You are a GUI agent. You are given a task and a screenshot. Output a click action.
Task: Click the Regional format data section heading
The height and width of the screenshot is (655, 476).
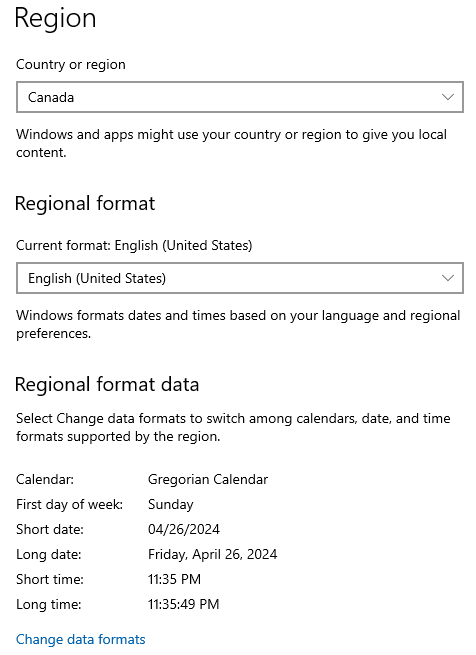coord(107,384)
